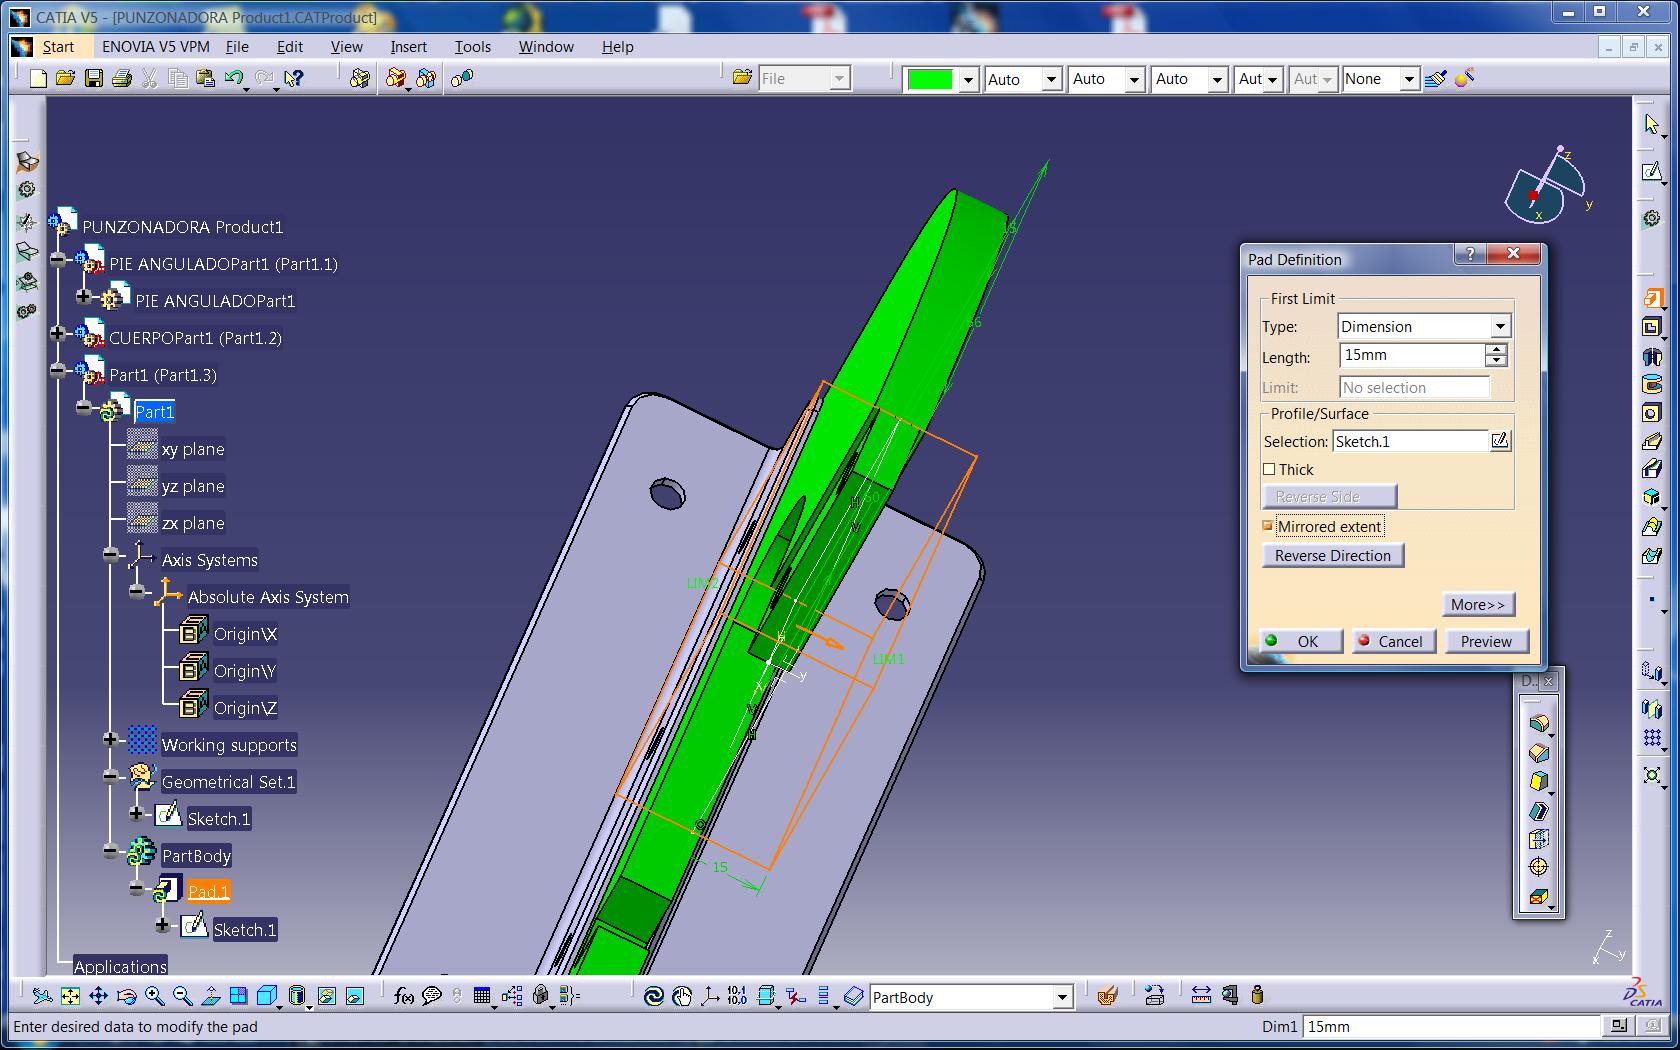1680x1050 pixels.
Task: Expand the Working supports node
Action: click(110, 740)
